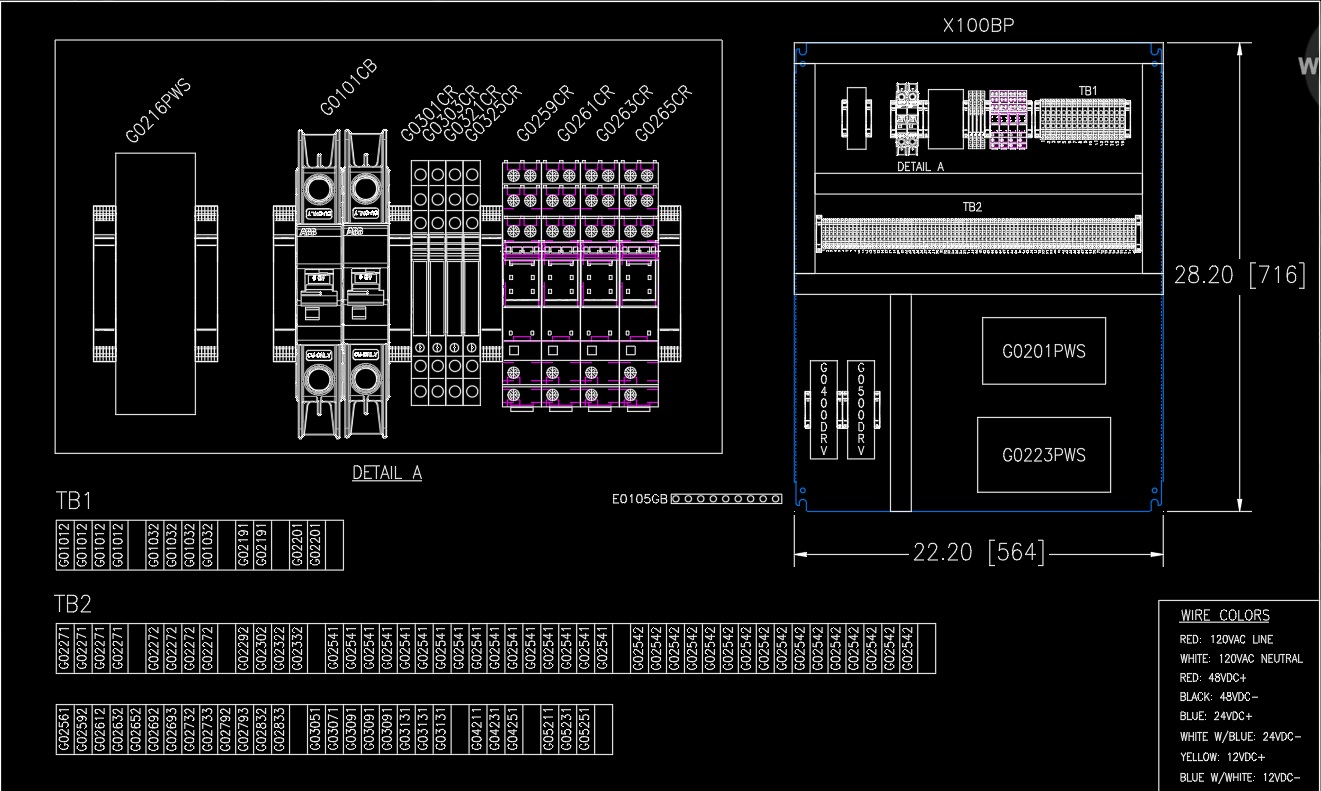Click the WHITE W/BLUE: 24VDC- legend entry

pyautogui.click(x=1240, y=737)
